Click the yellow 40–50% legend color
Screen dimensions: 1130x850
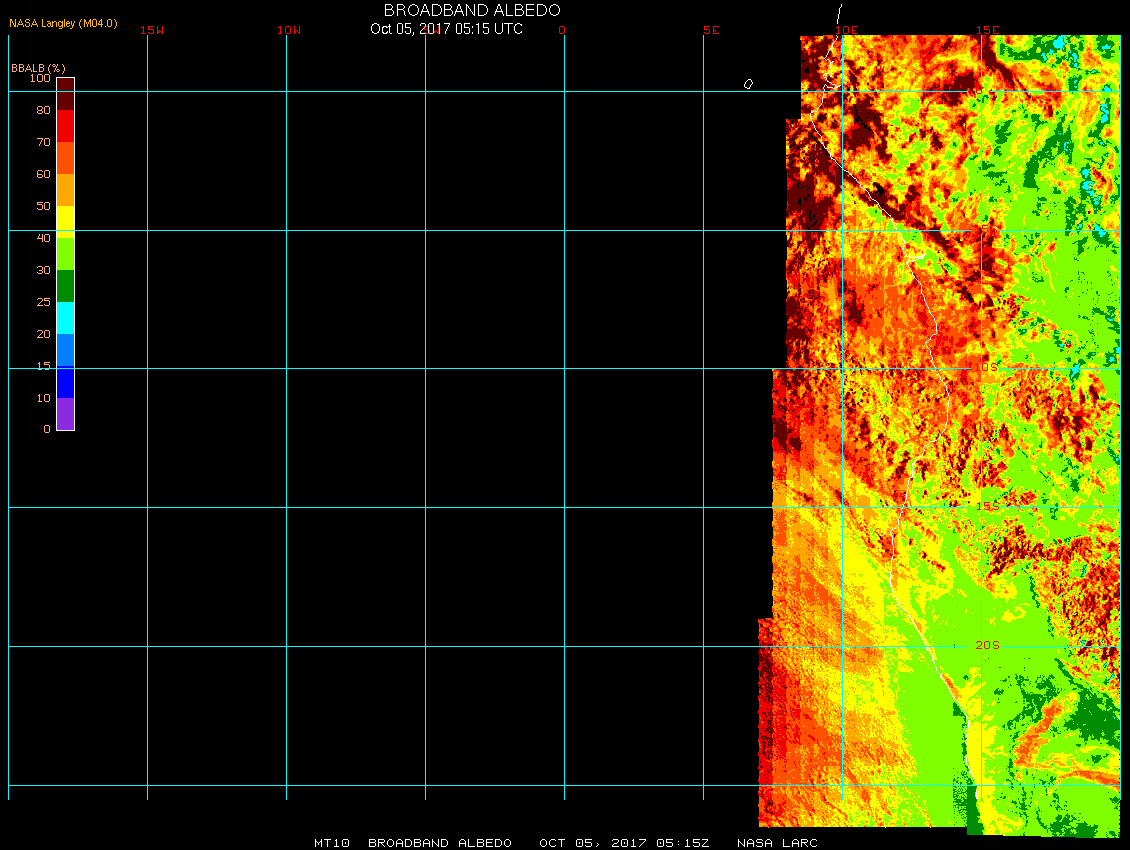(66, 222)
